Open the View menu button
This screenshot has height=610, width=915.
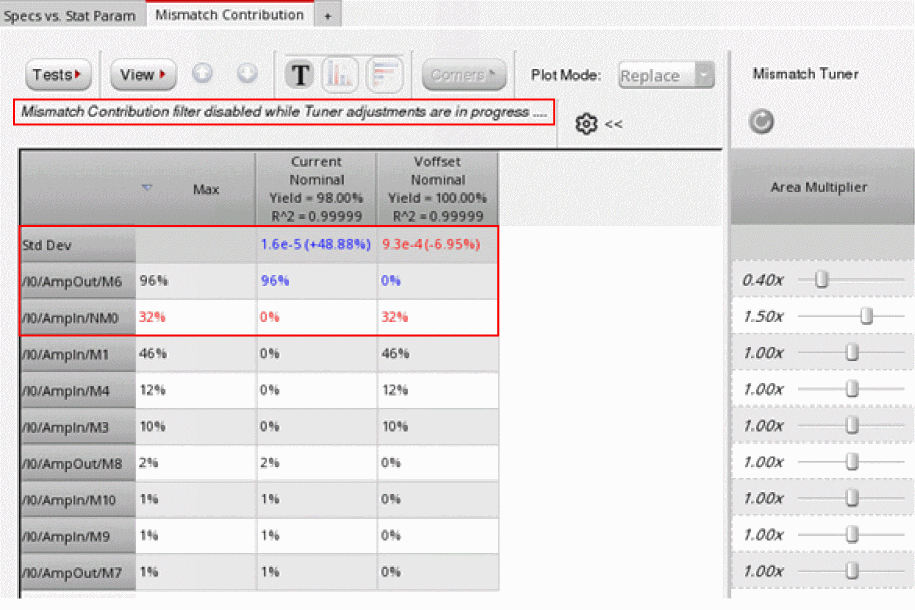[x=143, y=75]
